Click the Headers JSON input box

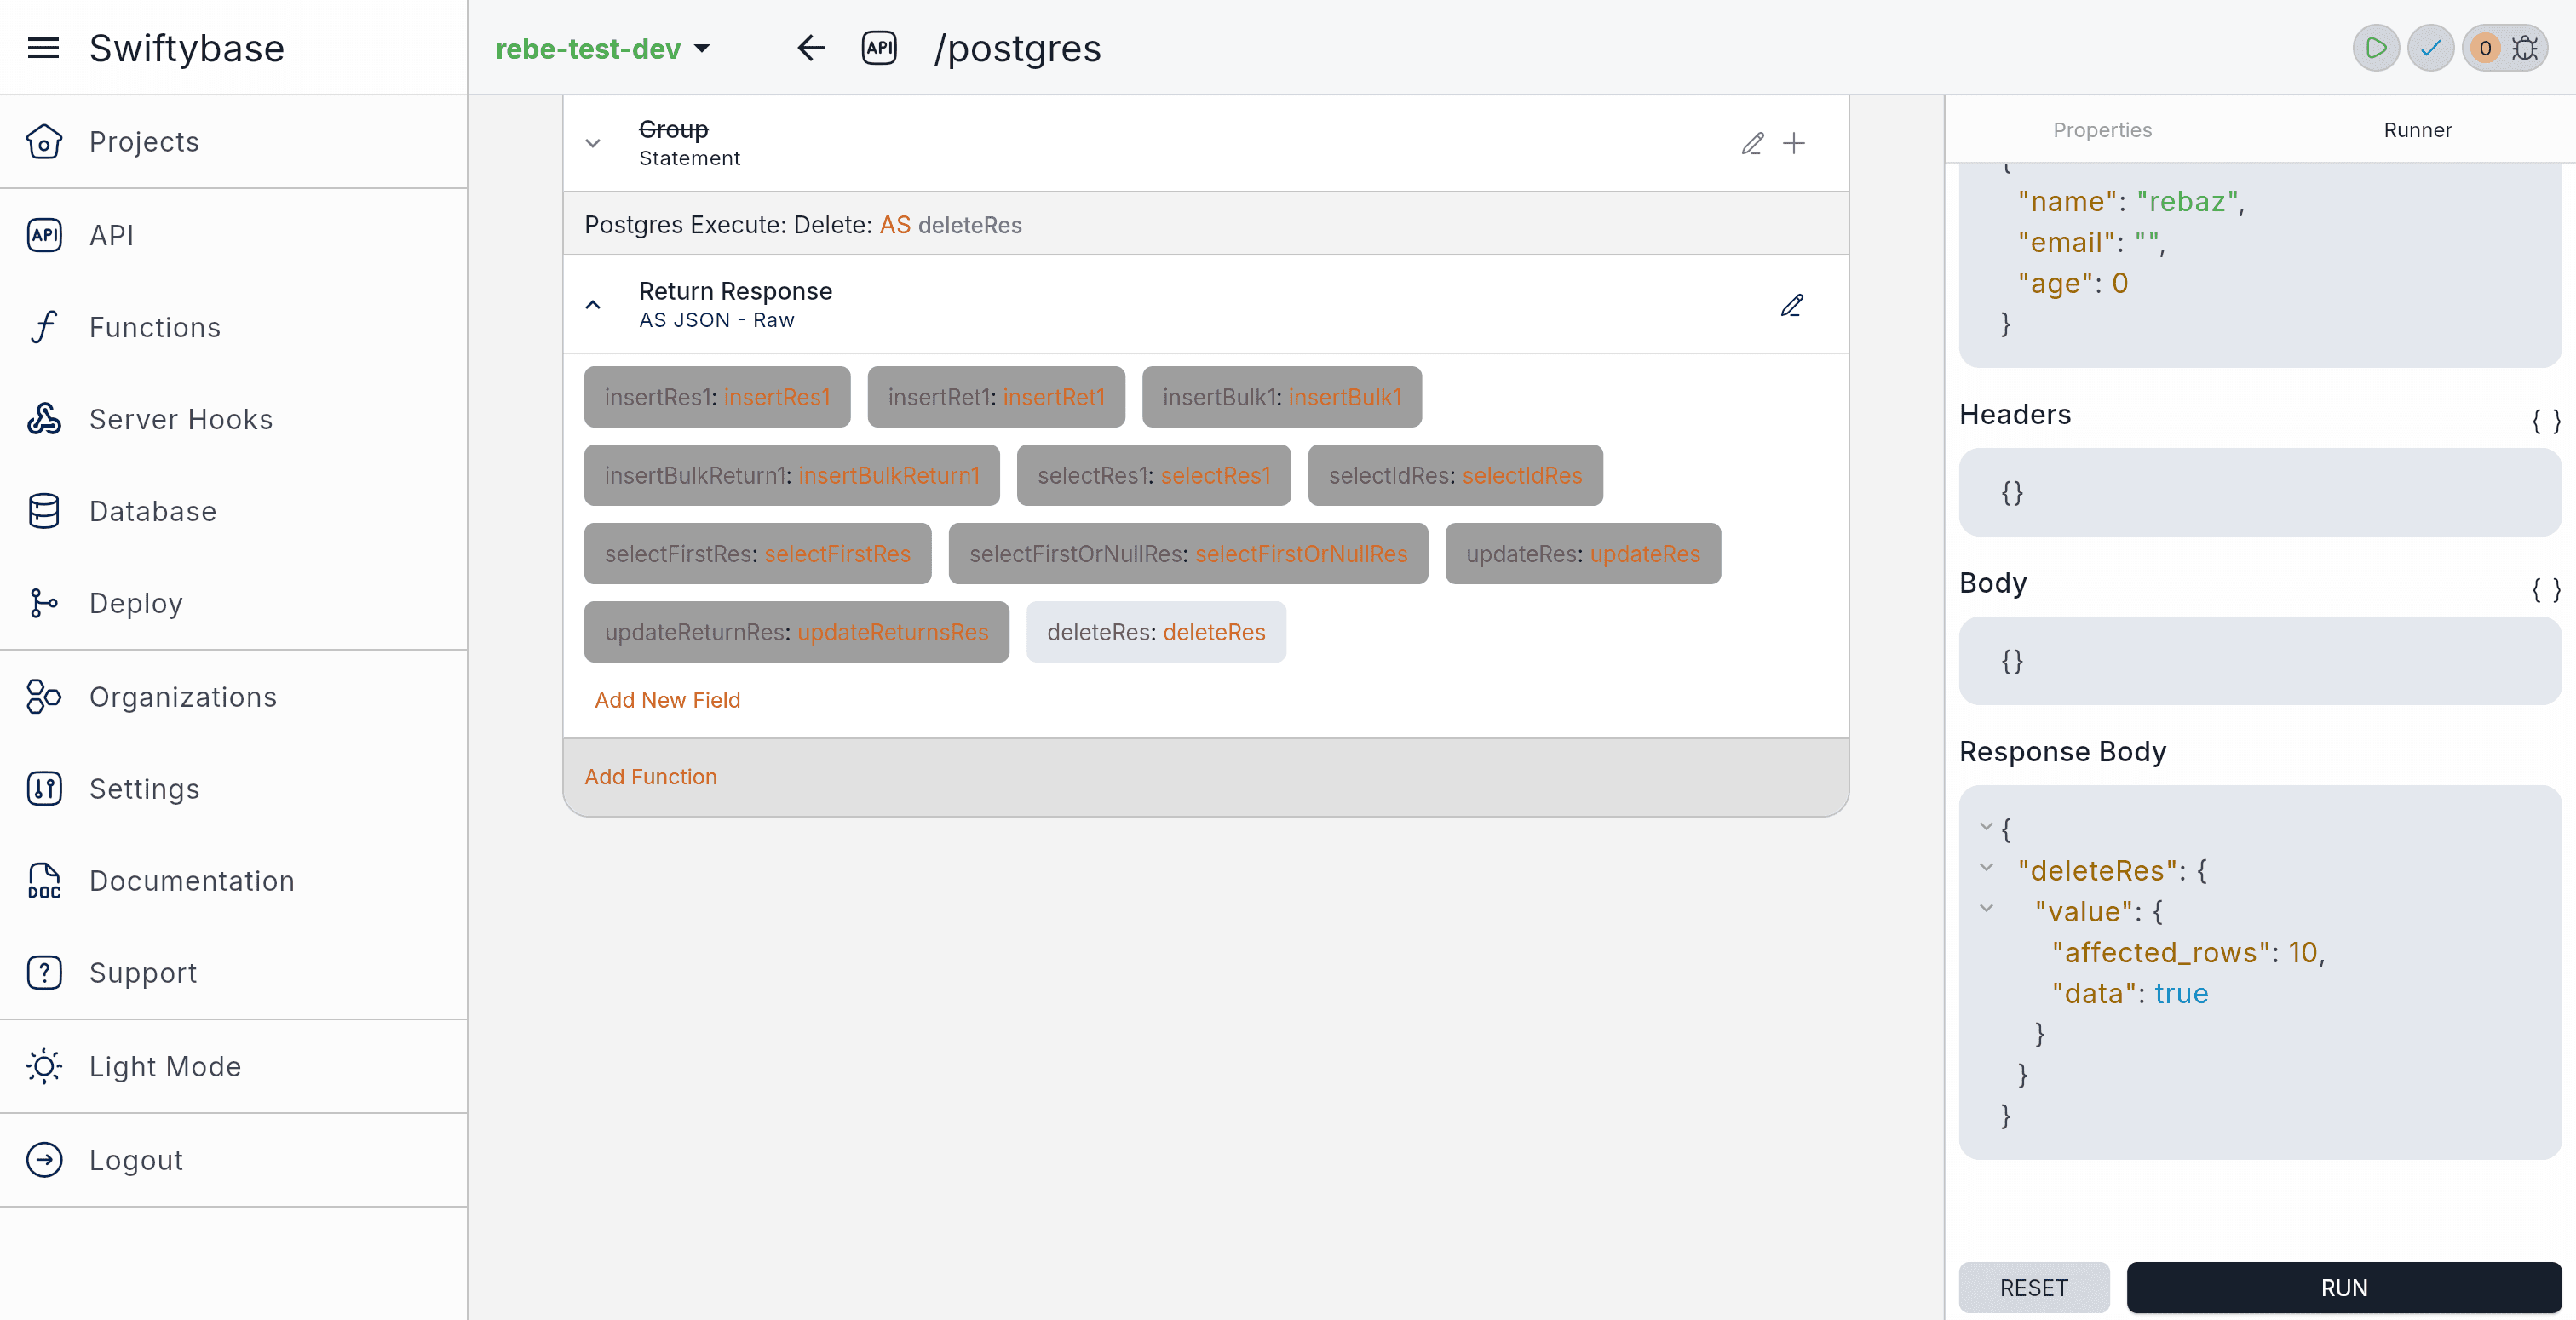point(2260,492)
